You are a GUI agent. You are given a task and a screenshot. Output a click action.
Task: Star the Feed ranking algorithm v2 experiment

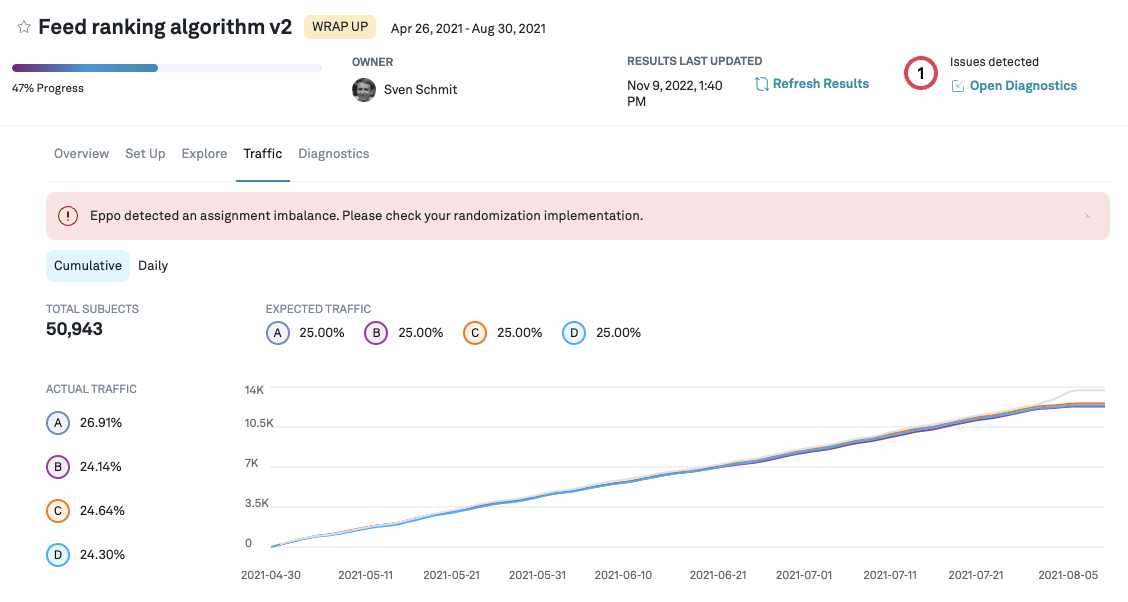[24, 28]
